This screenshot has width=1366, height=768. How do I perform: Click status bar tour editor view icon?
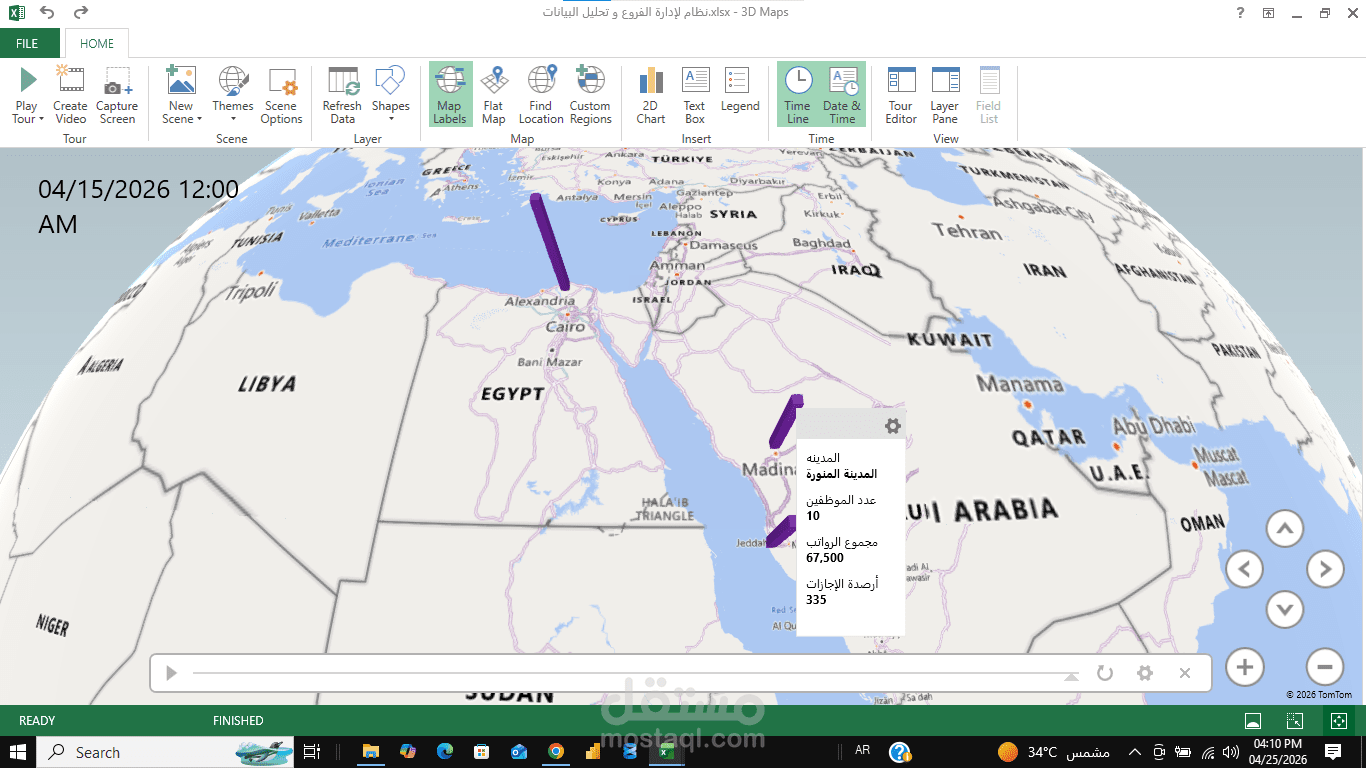click(x=1252, y=720)
